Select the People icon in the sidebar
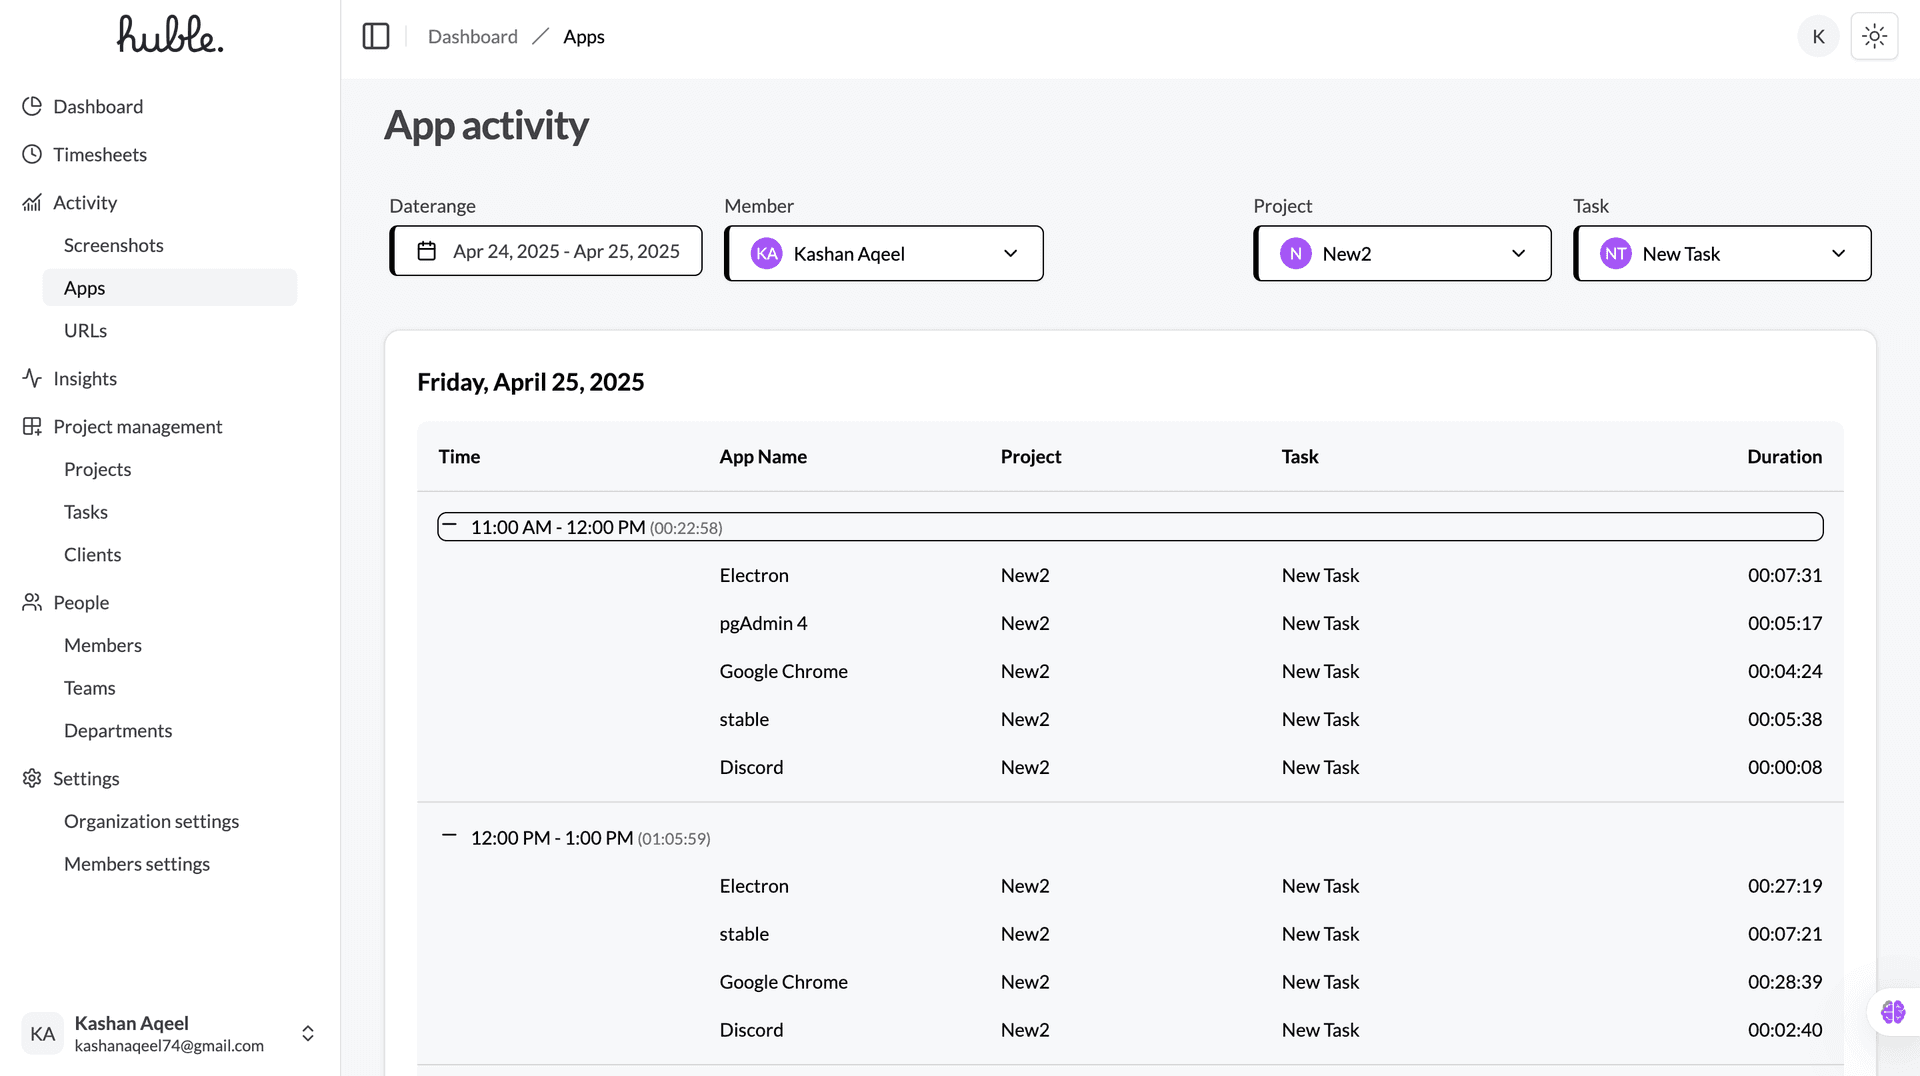Screen dimensions: 1920x1076 31,602
